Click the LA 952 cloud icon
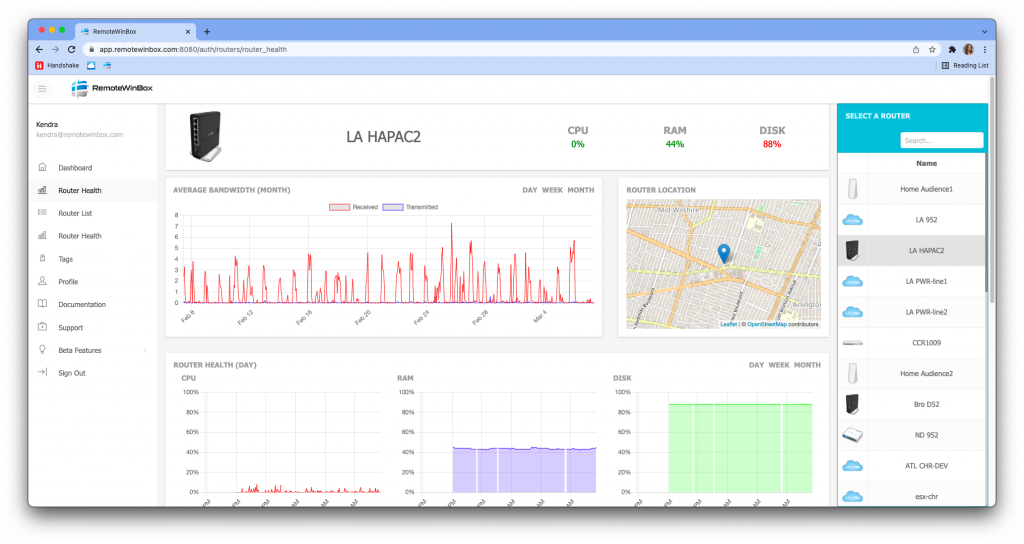The image size is (1024, 544). [x=853, y=220]
